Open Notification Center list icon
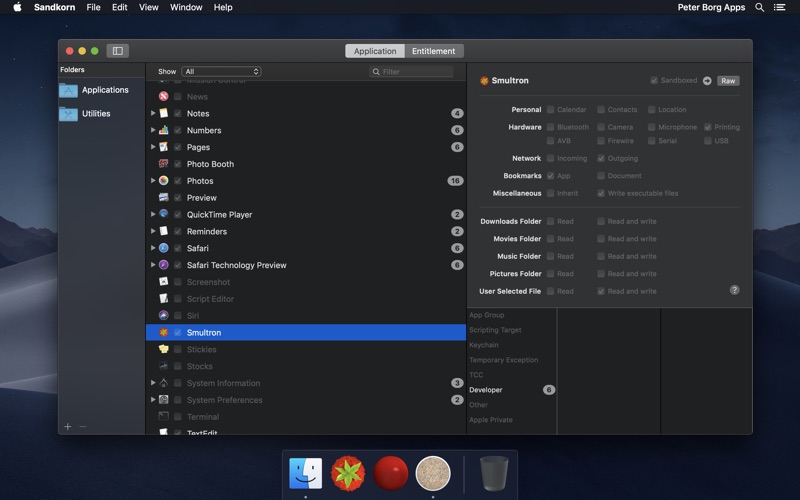 [x=779, y=7]
